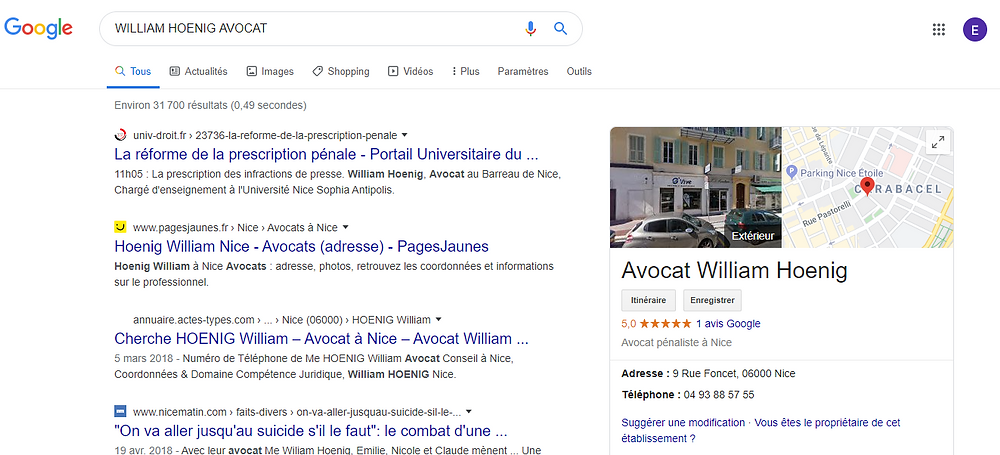Expand the univ-droit.fr result dropdown arrow

(x=404, y=135)
